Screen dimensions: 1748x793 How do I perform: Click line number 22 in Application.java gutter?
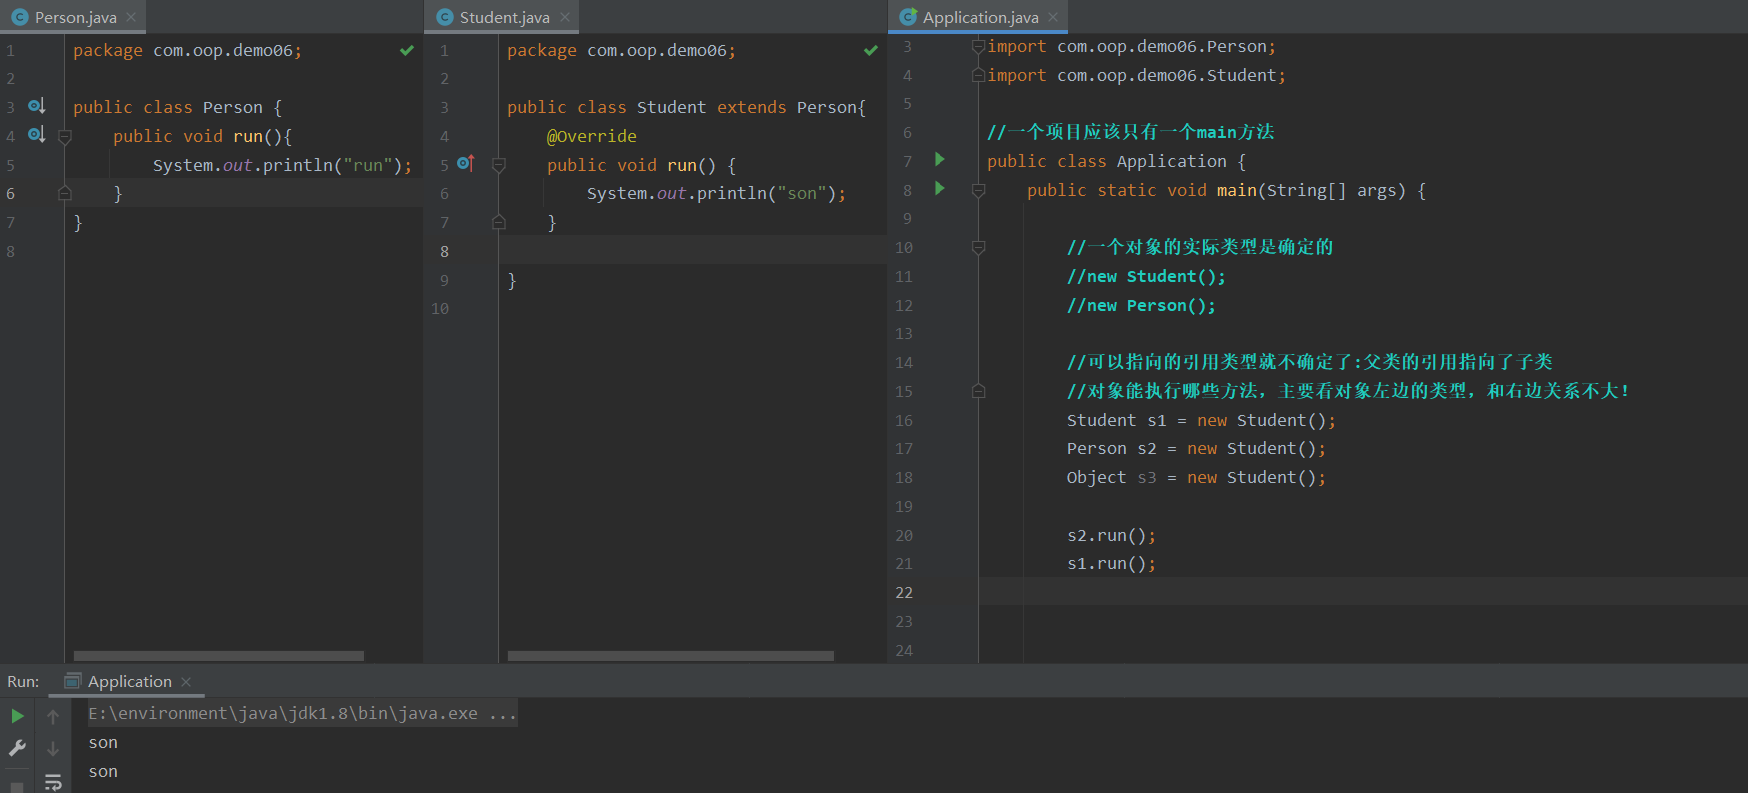(904, 592)
